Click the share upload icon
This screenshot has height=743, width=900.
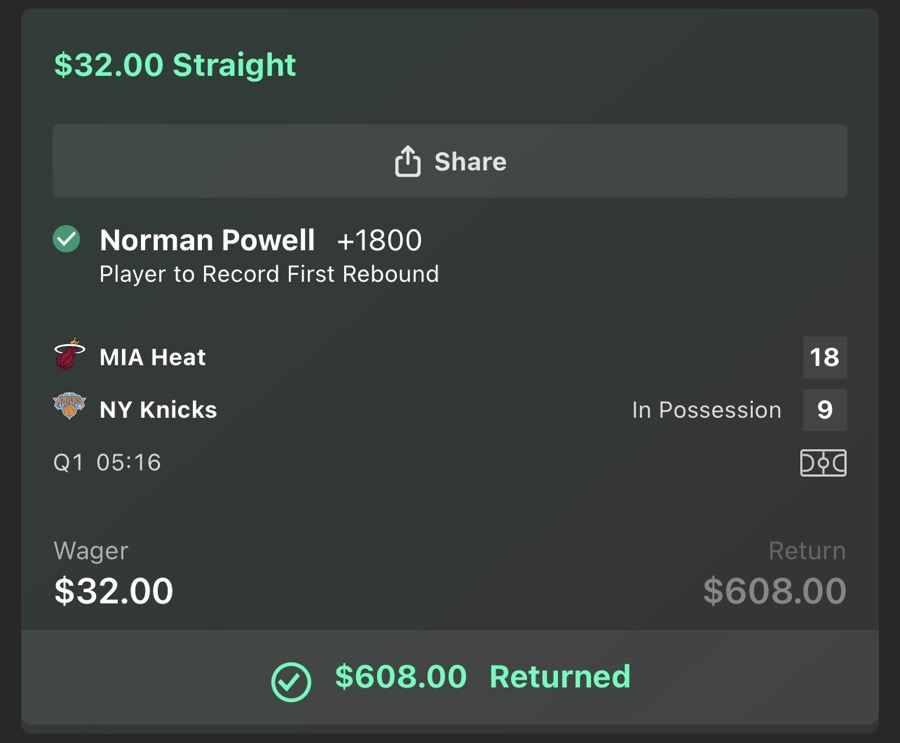[x=409, y=160]
